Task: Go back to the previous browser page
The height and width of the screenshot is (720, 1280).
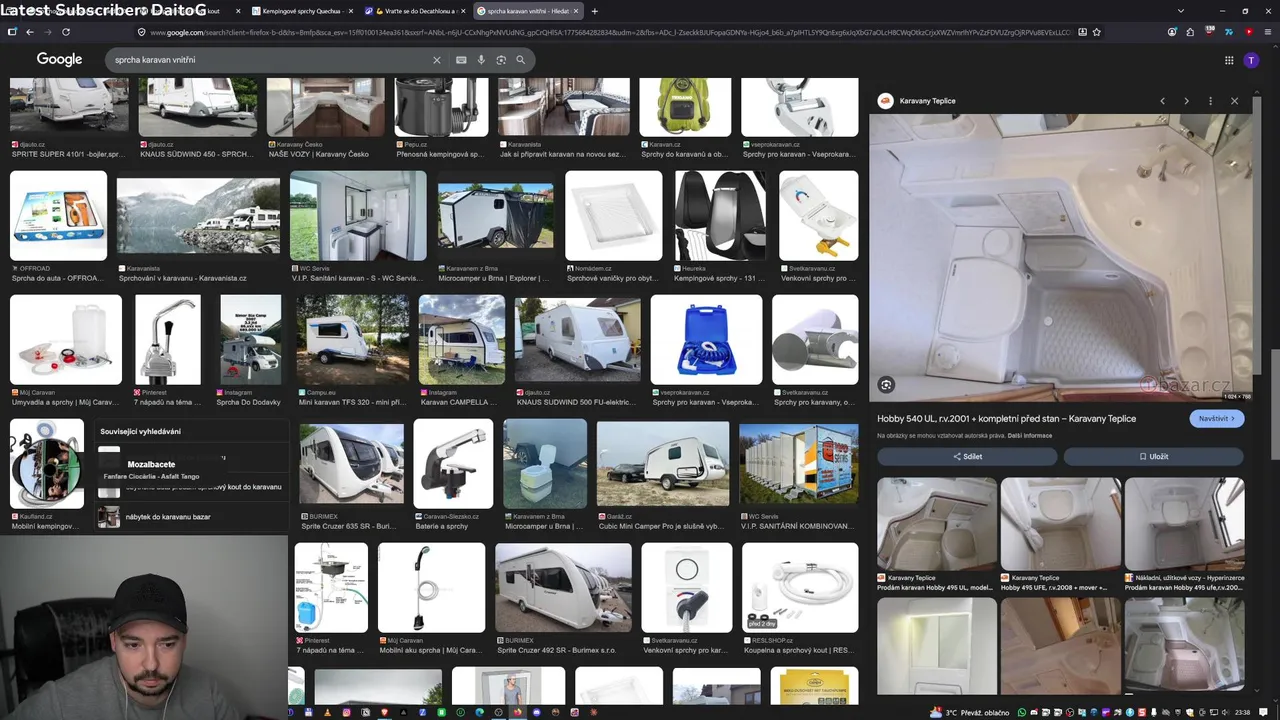Action: (x=30, y=32)
